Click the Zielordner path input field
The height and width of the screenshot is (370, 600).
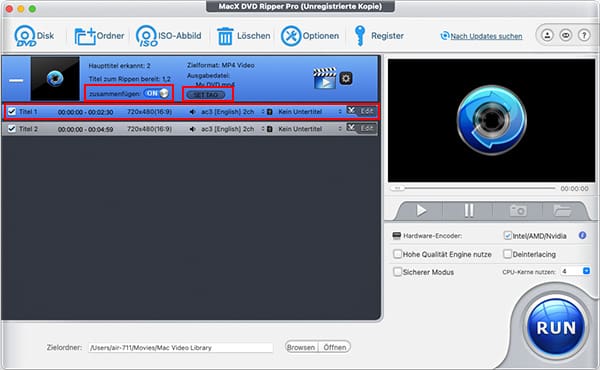(x=181, y=347)
